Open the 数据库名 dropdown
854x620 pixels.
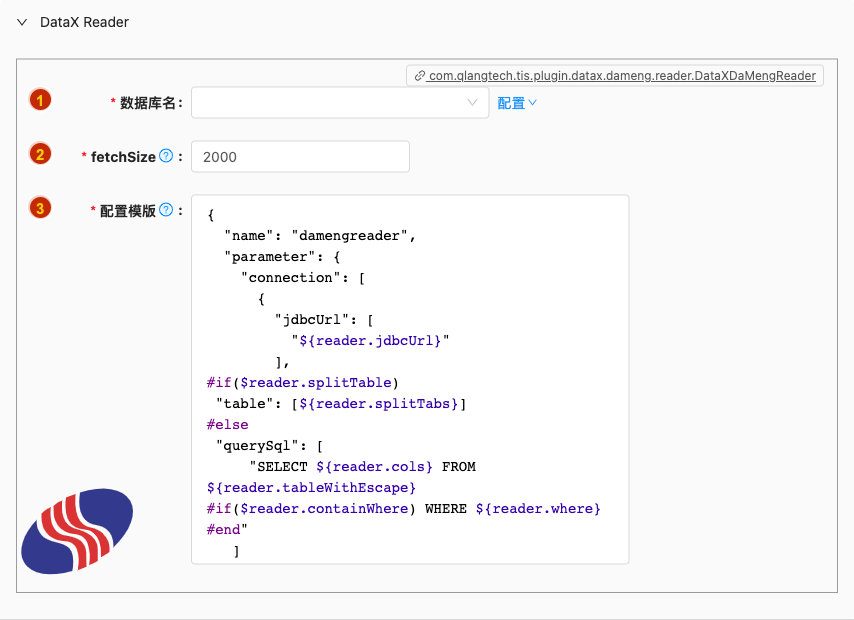point(340,102)
